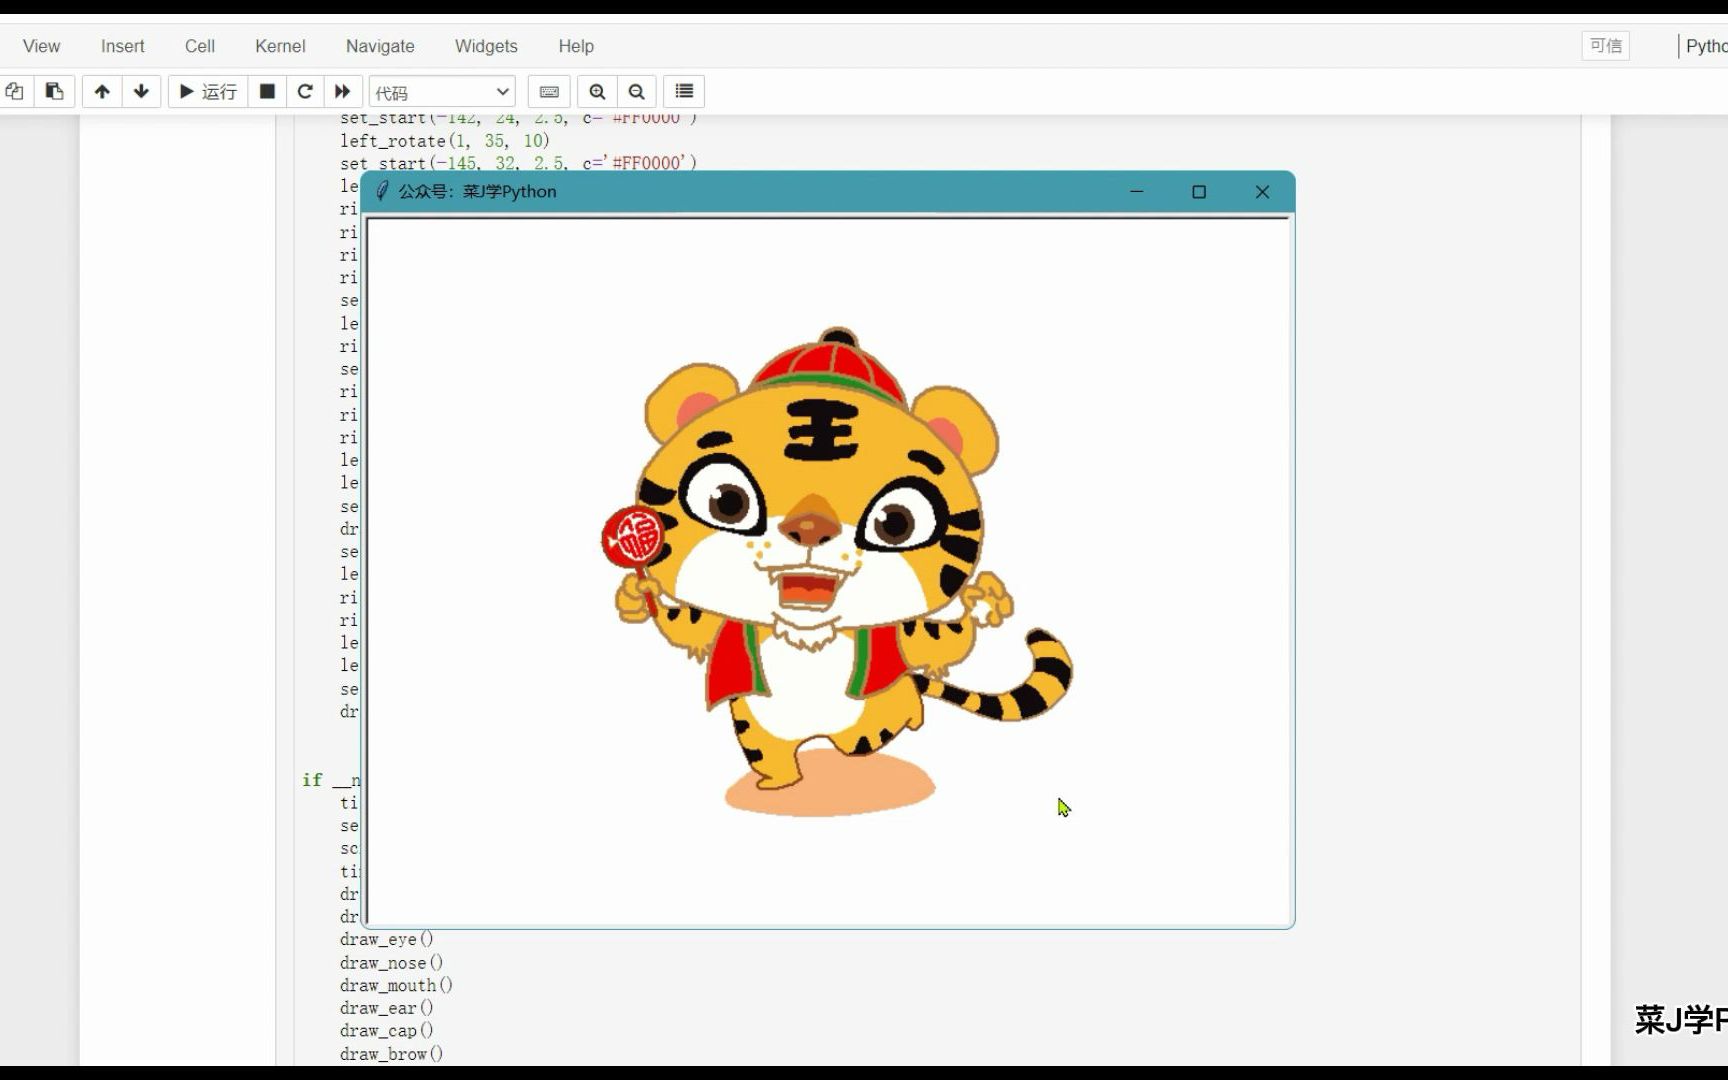
Task: Minimize the 菜J学Python turtle window
Action: click(1136, 191)
